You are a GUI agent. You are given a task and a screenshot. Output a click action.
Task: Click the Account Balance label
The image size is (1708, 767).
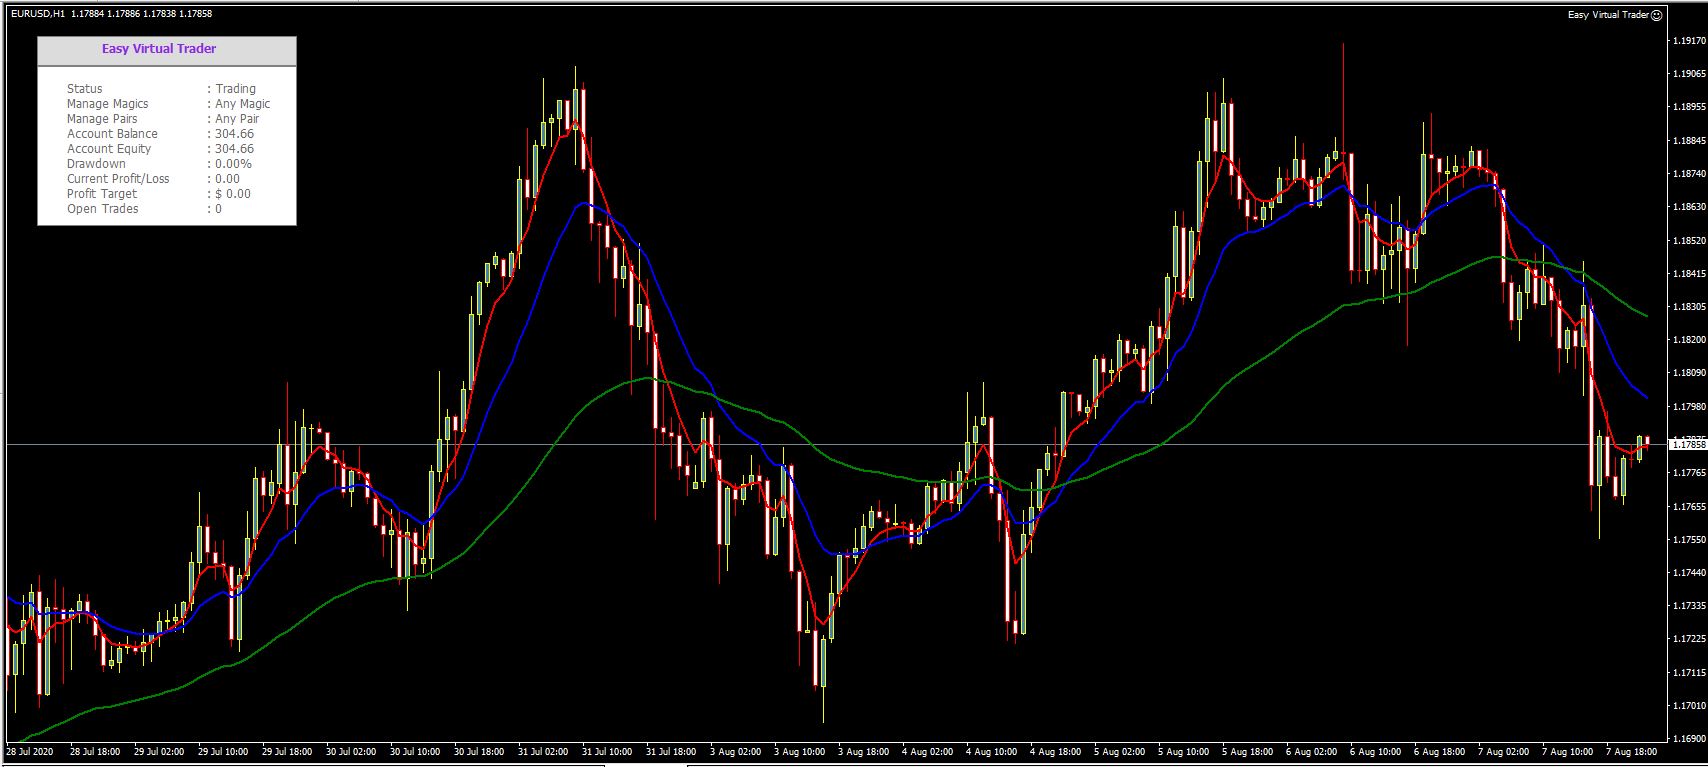112,134
